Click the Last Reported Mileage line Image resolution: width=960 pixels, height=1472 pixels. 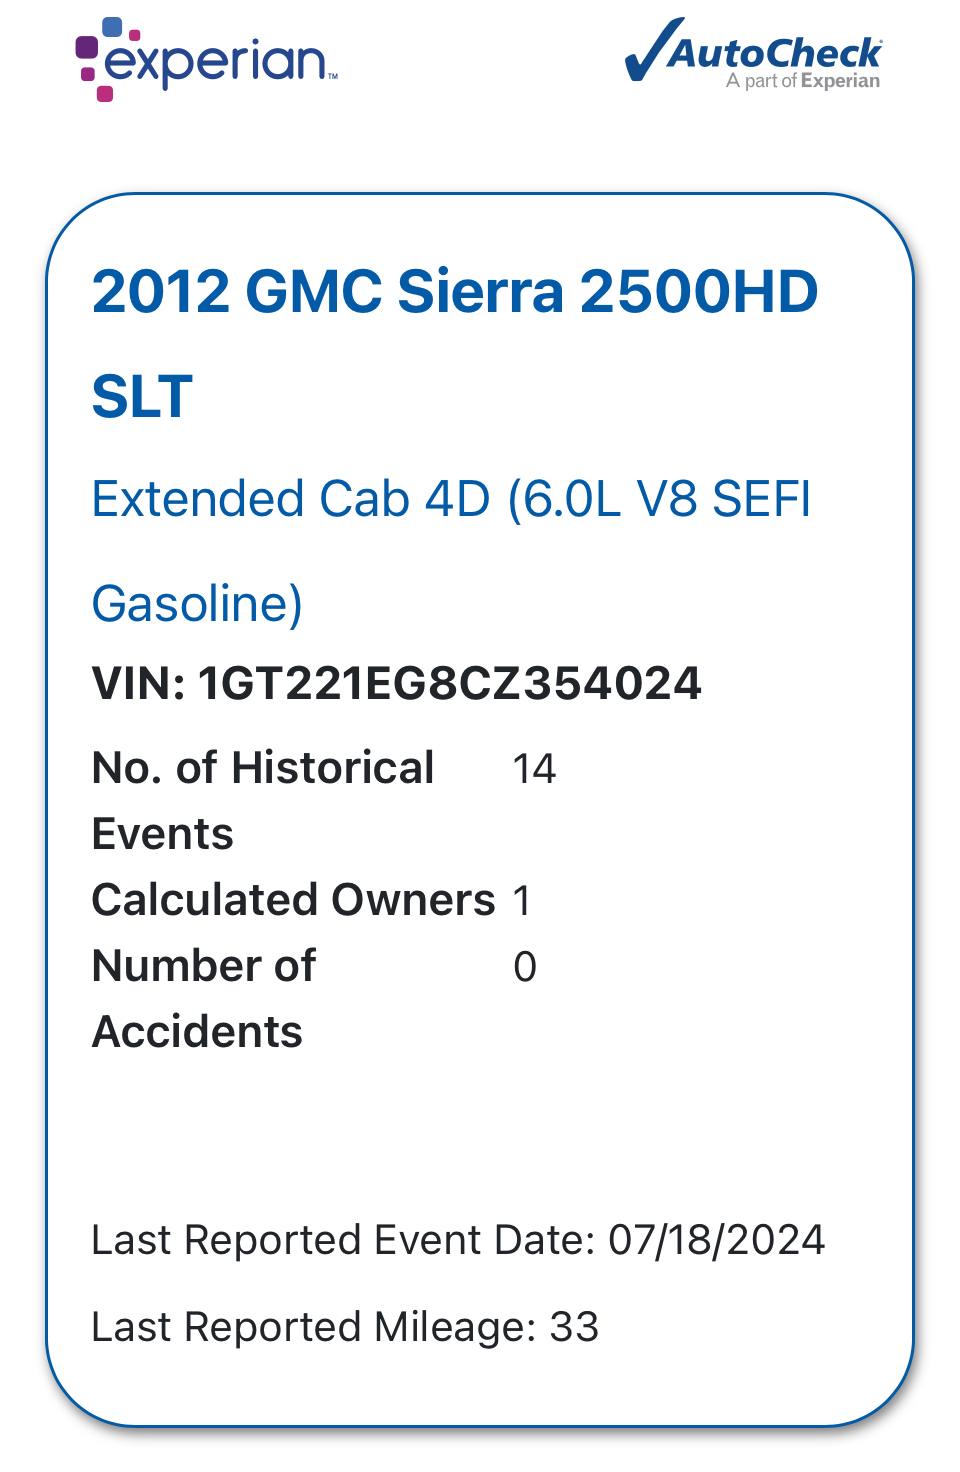point(345,1327)
